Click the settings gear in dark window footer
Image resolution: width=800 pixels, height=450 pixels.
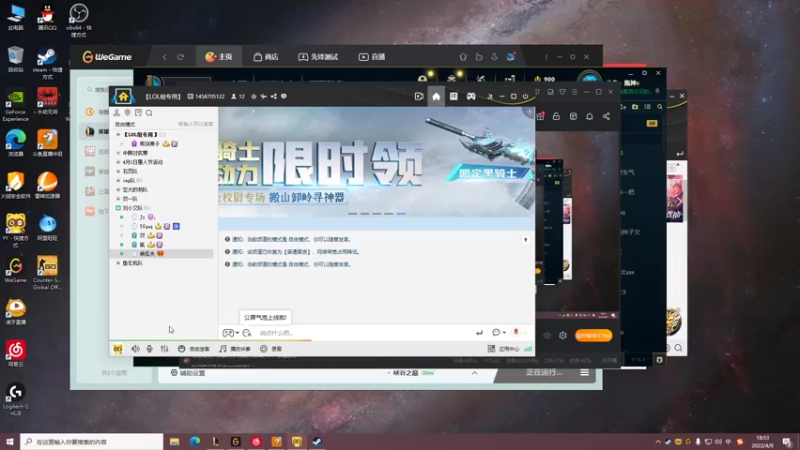563,335
